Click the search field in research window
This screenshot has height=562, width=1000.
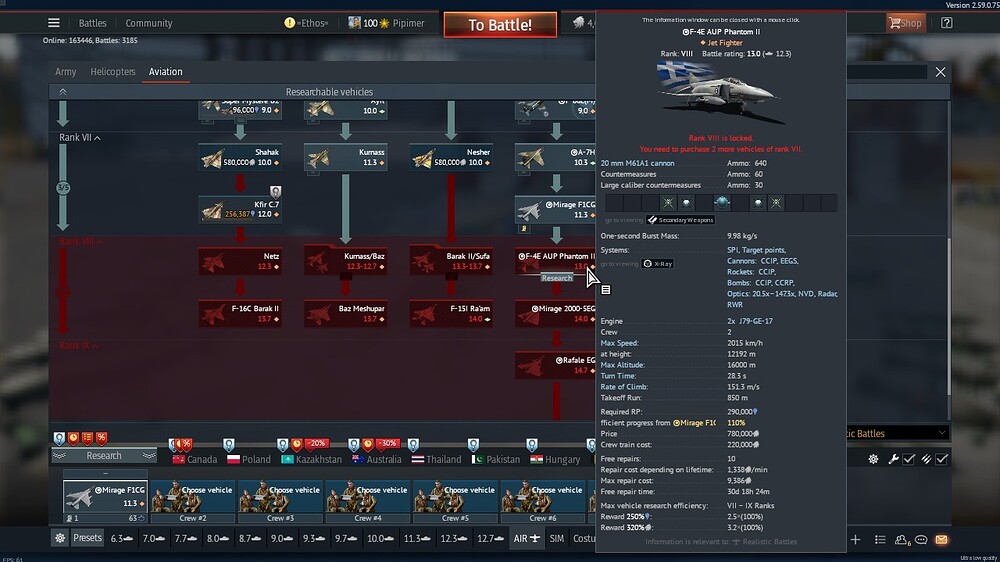point(886,72)
